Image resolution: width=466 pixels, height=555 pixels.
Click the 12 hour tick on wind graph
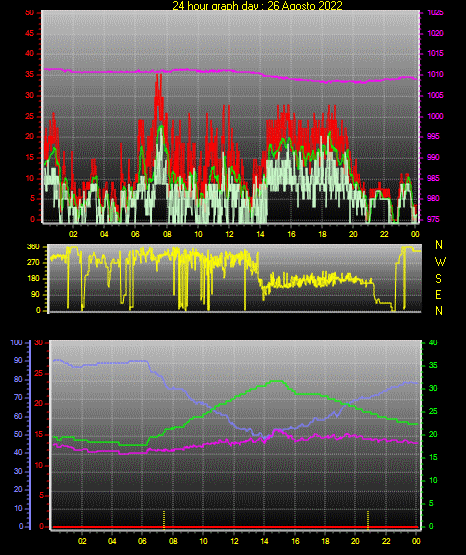coord(229,234)
